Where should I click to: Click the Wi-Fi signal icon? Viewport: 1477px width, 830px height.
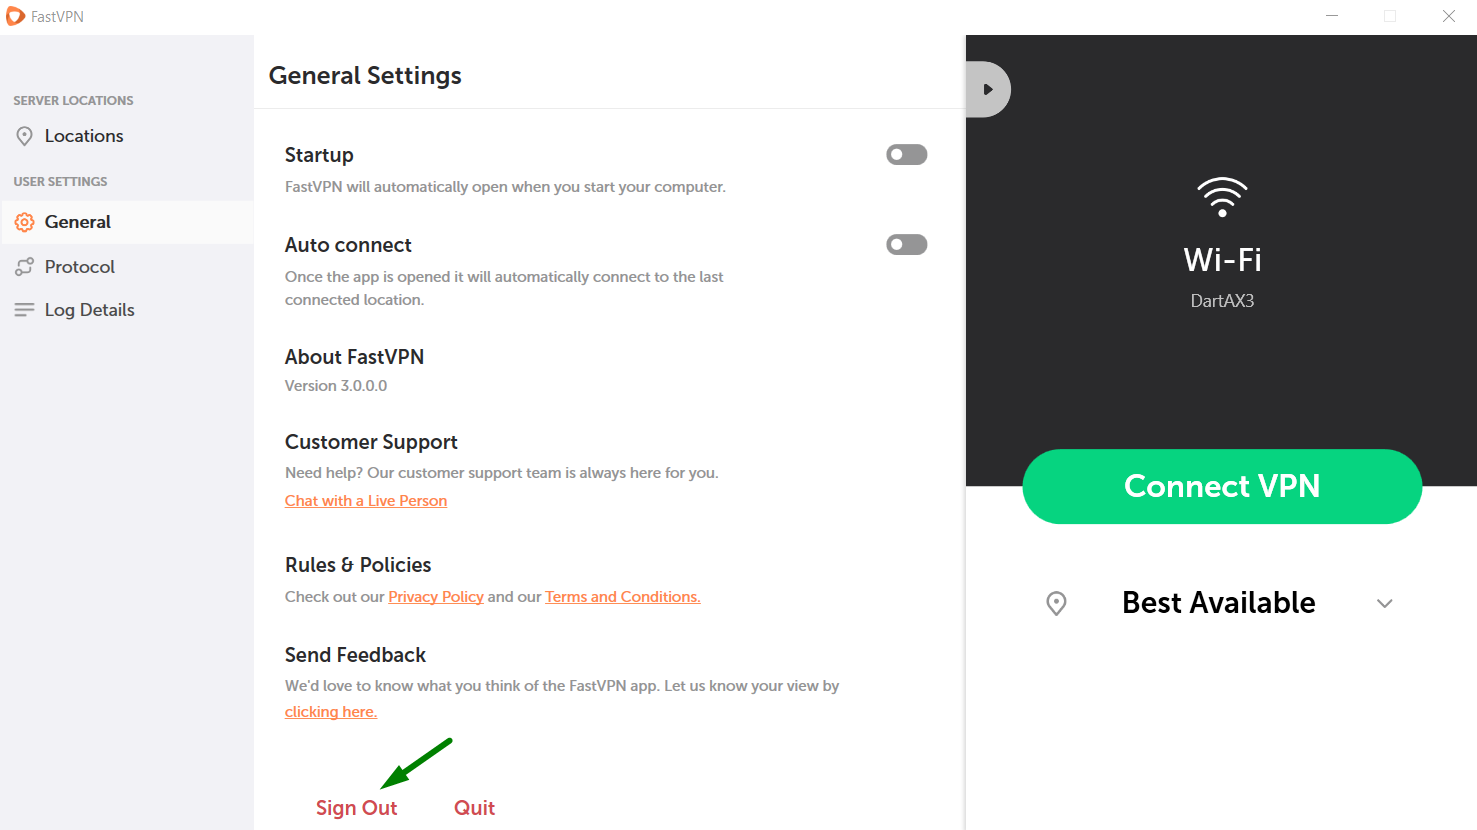point(1222,197)
